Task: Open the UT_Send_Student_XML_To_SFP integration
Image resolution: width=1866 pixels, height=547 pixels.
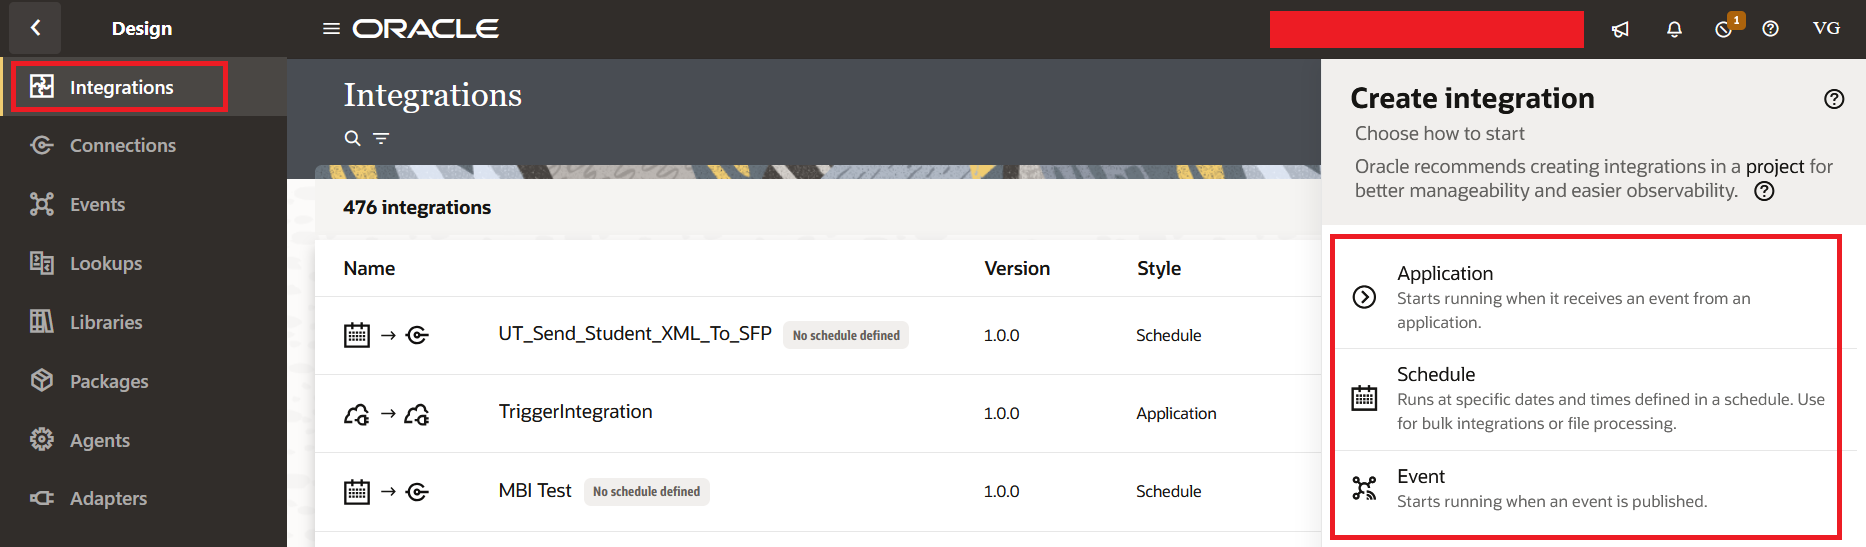Action: point(634,334)
